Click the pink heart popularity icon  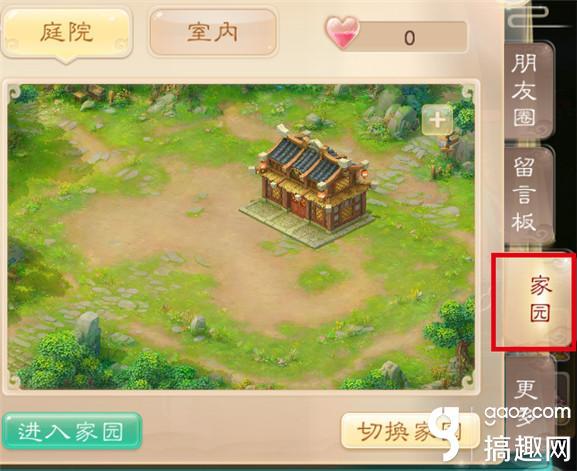(343, 33)
